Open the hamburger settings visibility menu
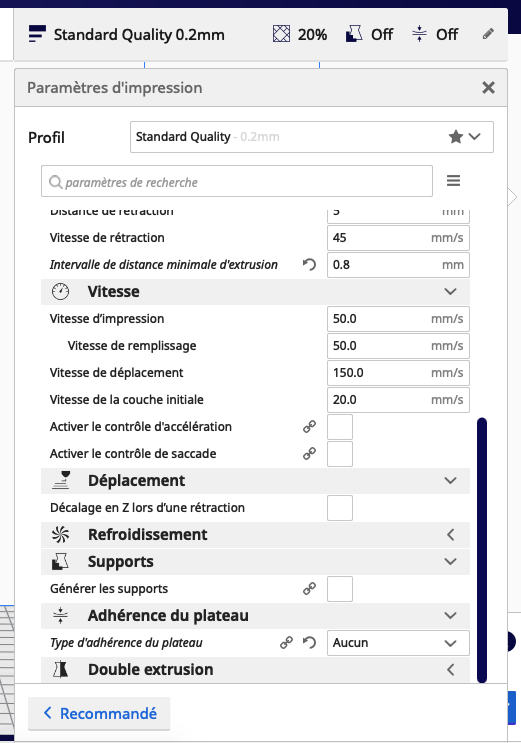 click(453, 181)
